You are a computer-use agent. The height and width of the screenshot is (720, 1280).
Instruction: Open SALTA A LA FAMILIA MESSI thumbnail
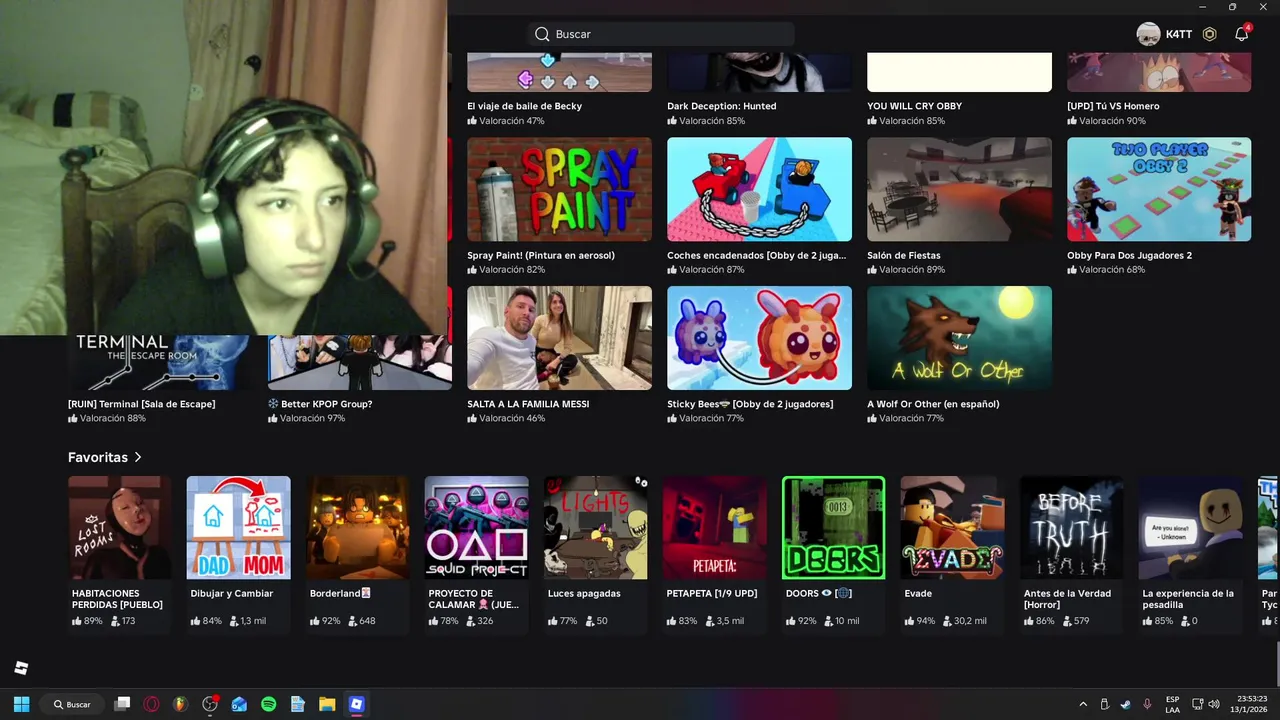(559, 338)
